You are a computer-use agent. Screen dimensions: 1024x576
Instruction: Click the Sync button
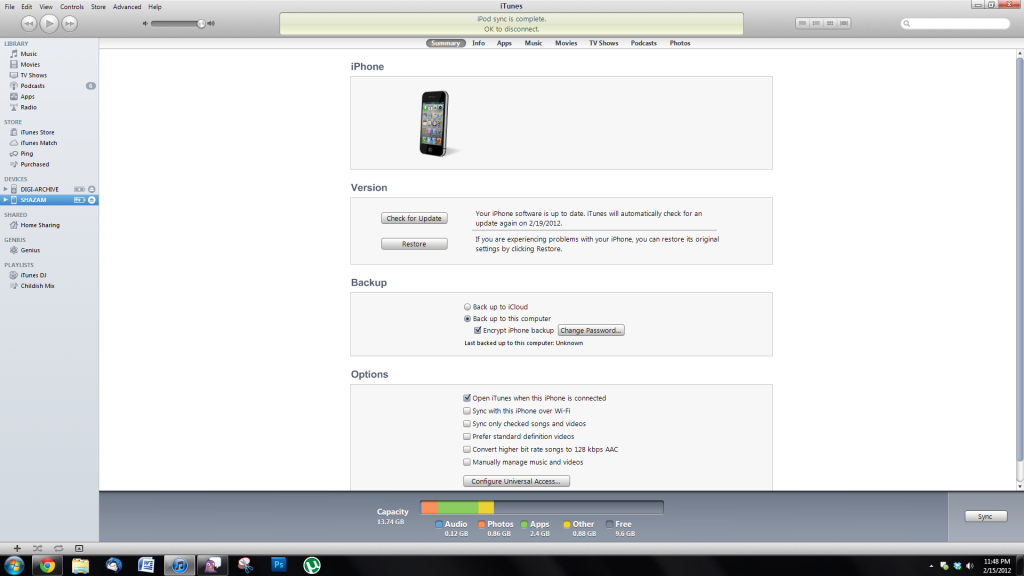(x=985, y=517)
